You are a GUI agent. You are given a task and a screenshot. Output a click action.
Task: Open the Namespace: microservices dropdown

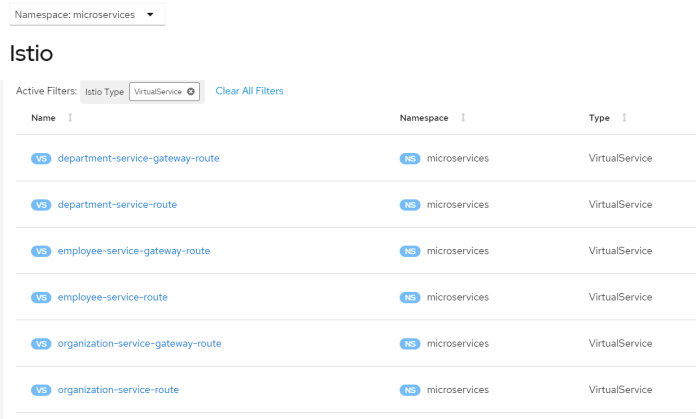[x=87, y=15]
